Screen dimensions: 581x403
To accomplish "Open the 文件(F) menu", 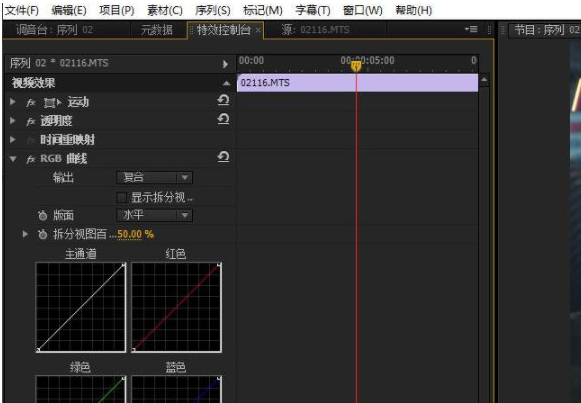I will click(x=22, y=10).
